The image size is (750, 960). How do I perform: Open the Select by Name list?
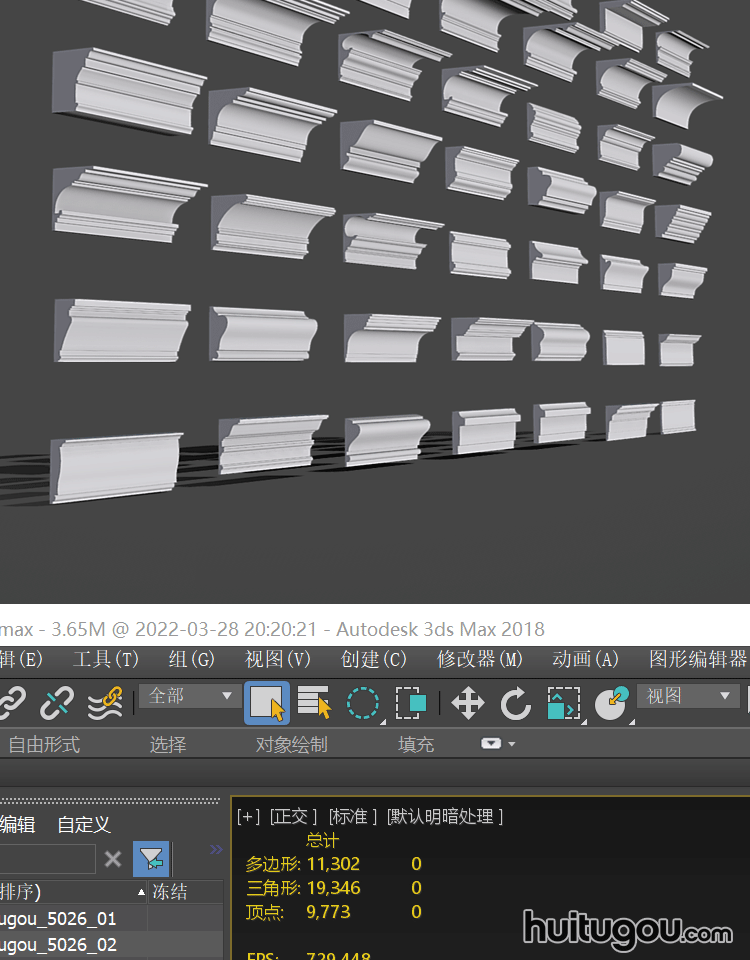pyautogui.click(x=314, y=703)
